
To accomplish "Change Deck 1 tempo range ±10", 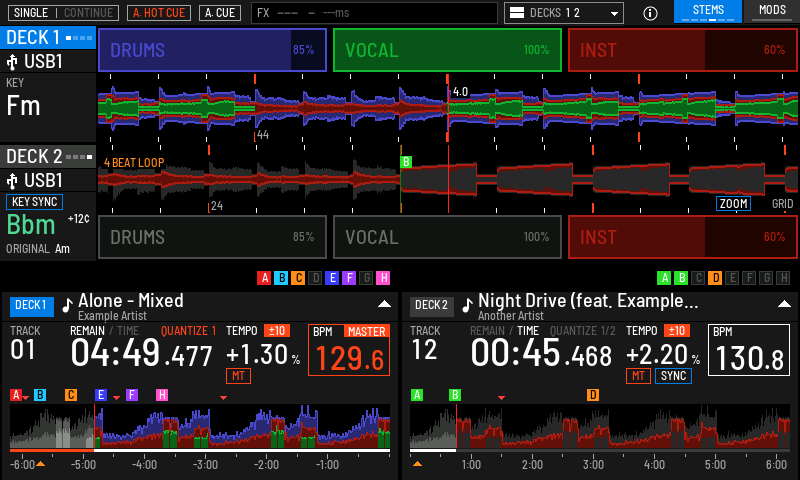I will coord(277,331).
